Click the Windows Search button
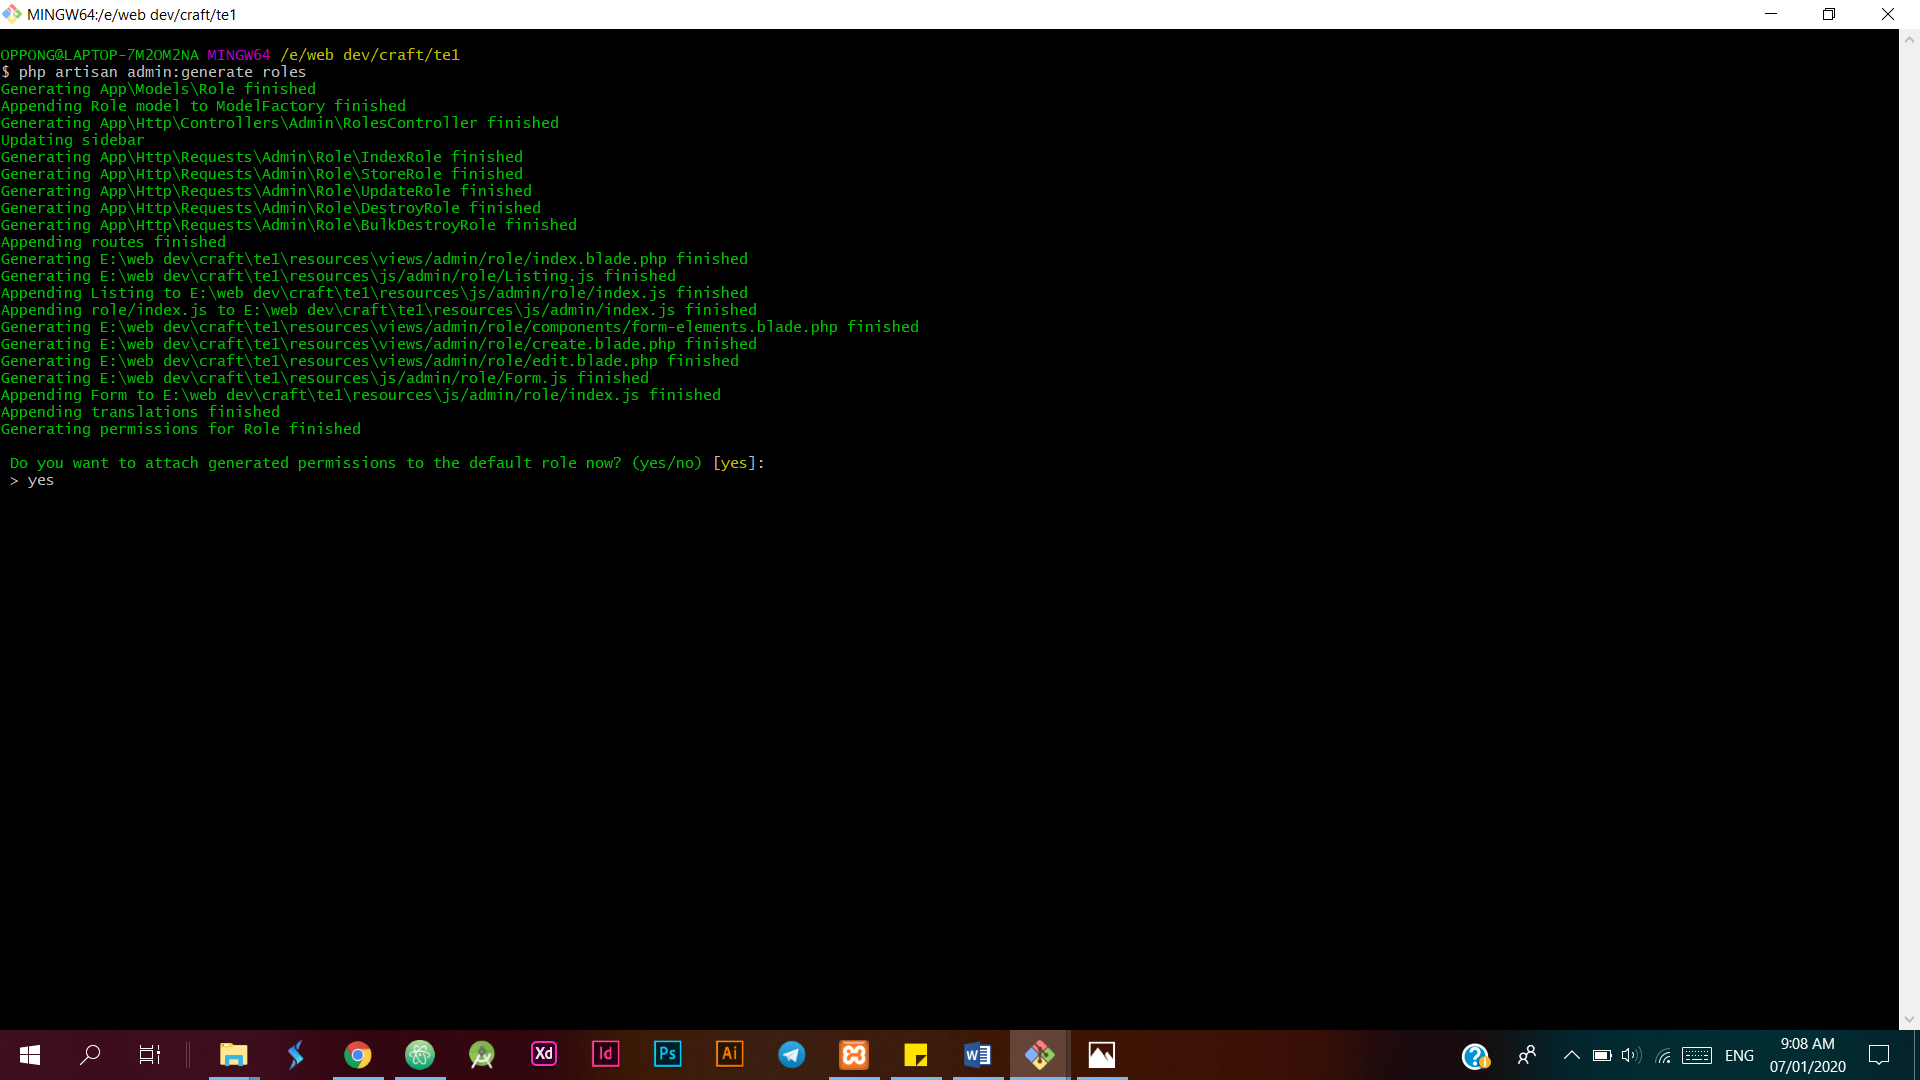Screen dimensions: 1920x1080 coord(90,1054)
